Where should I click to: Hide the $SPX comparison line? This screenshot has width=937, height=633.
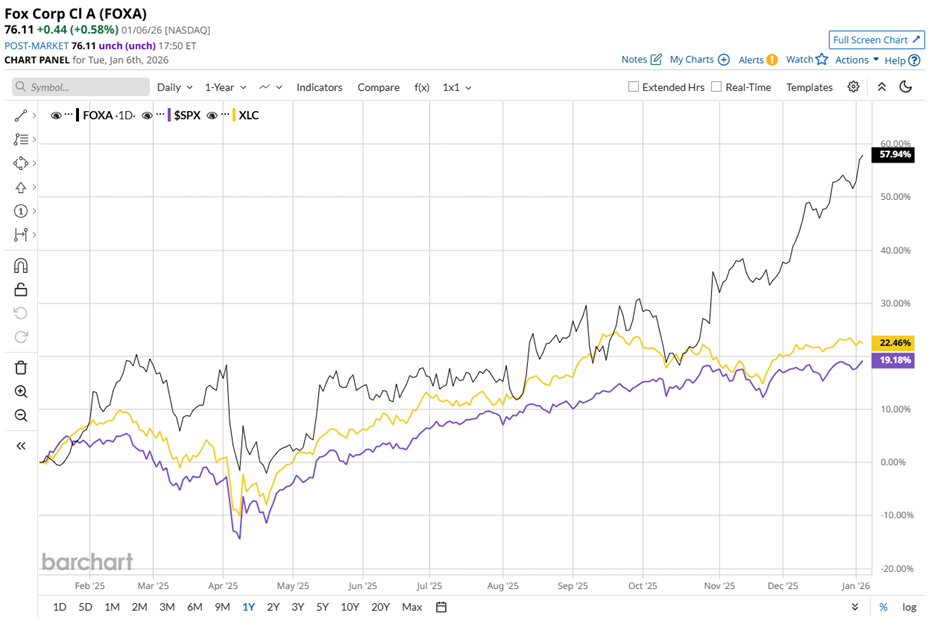tap(147, 115)
